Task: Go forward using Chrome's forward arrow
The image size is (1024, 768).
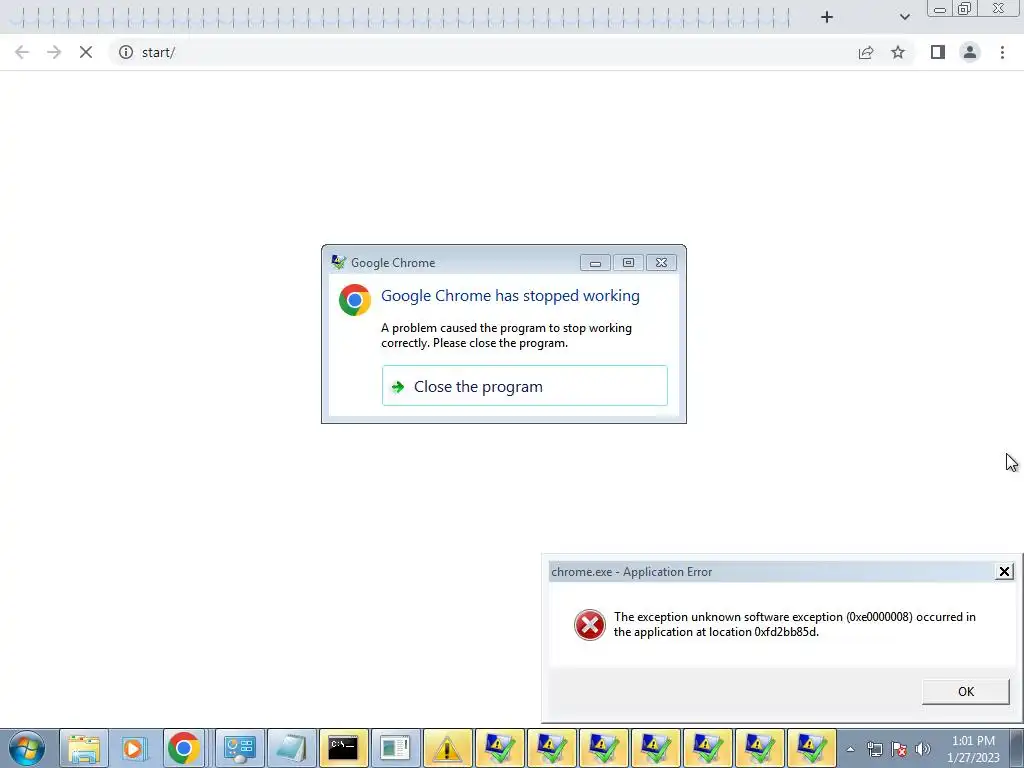Action: [54, 52]
